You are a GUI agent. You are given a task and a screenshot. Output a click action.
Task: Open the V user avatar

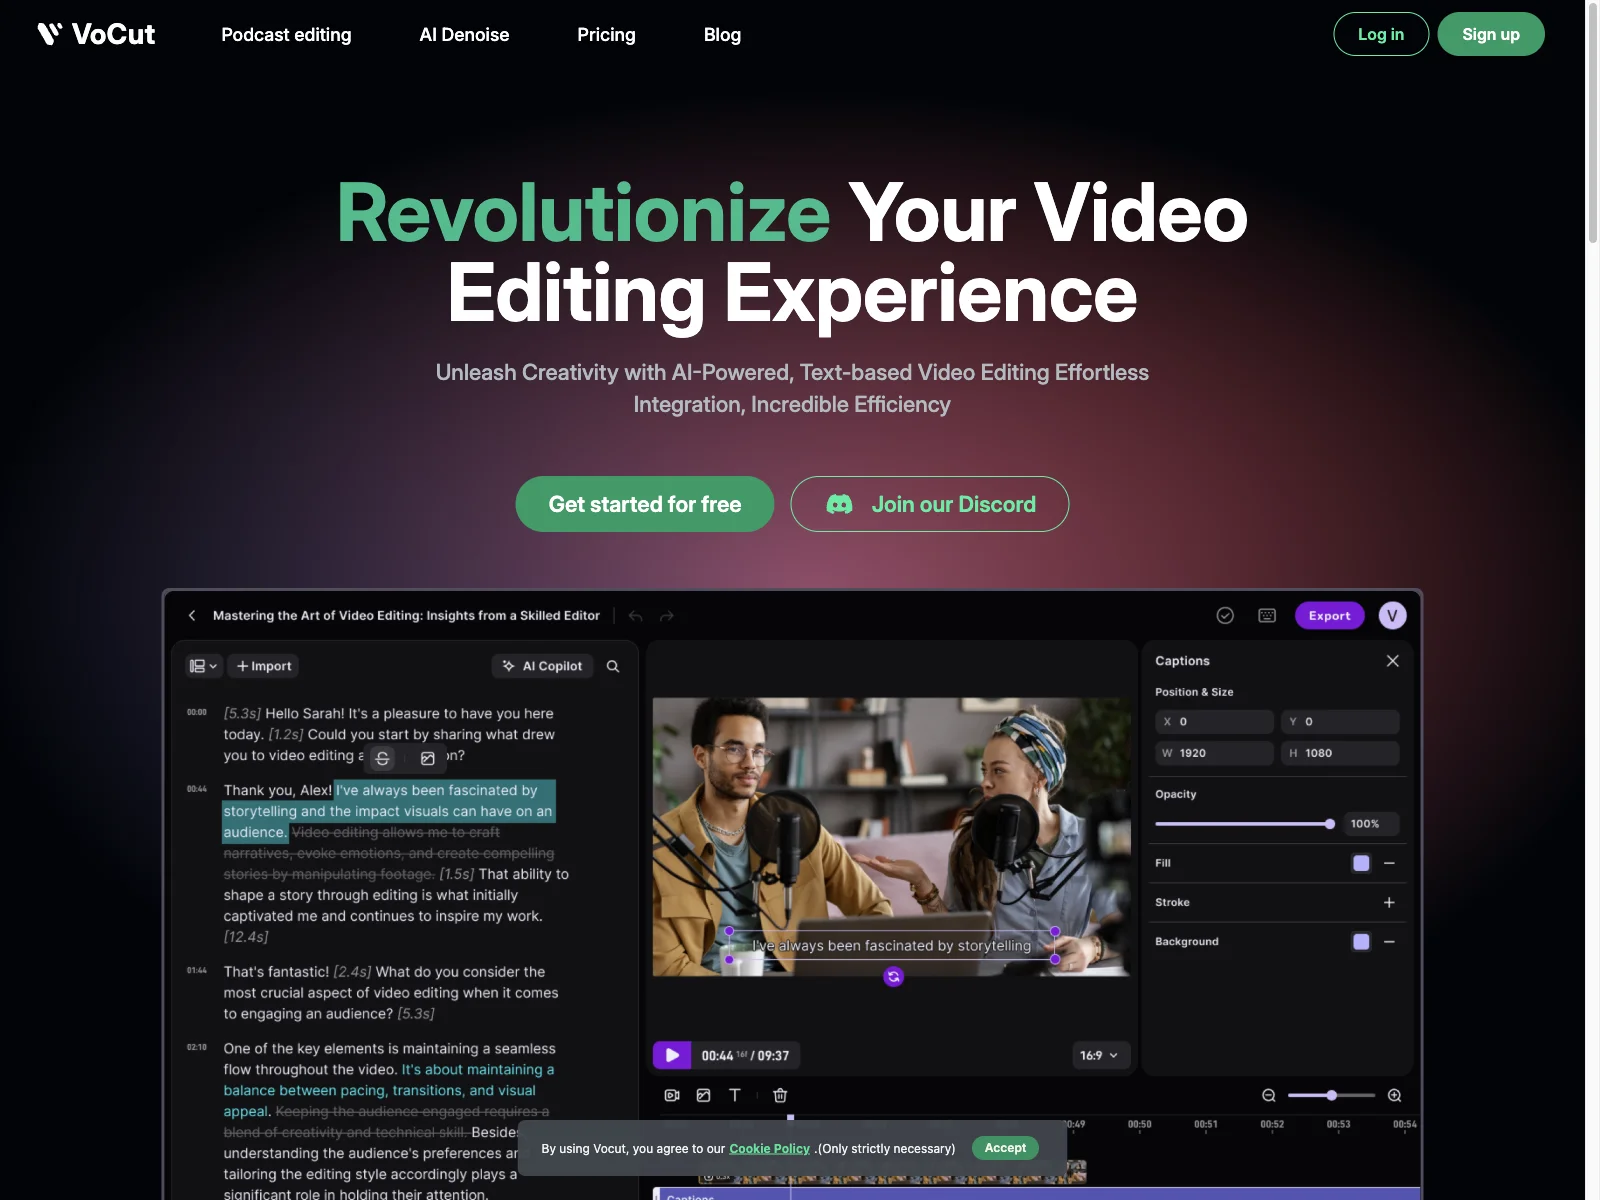click(x=1392, y=616)
